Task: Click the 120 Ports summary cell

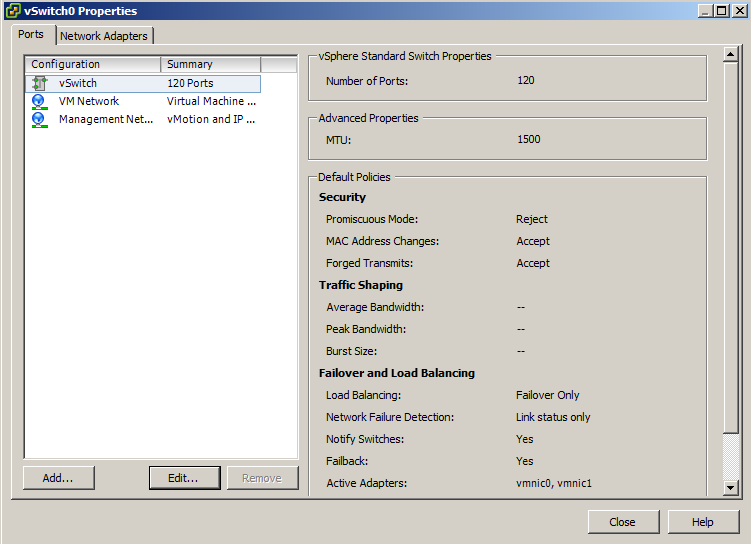Action: 190,83
